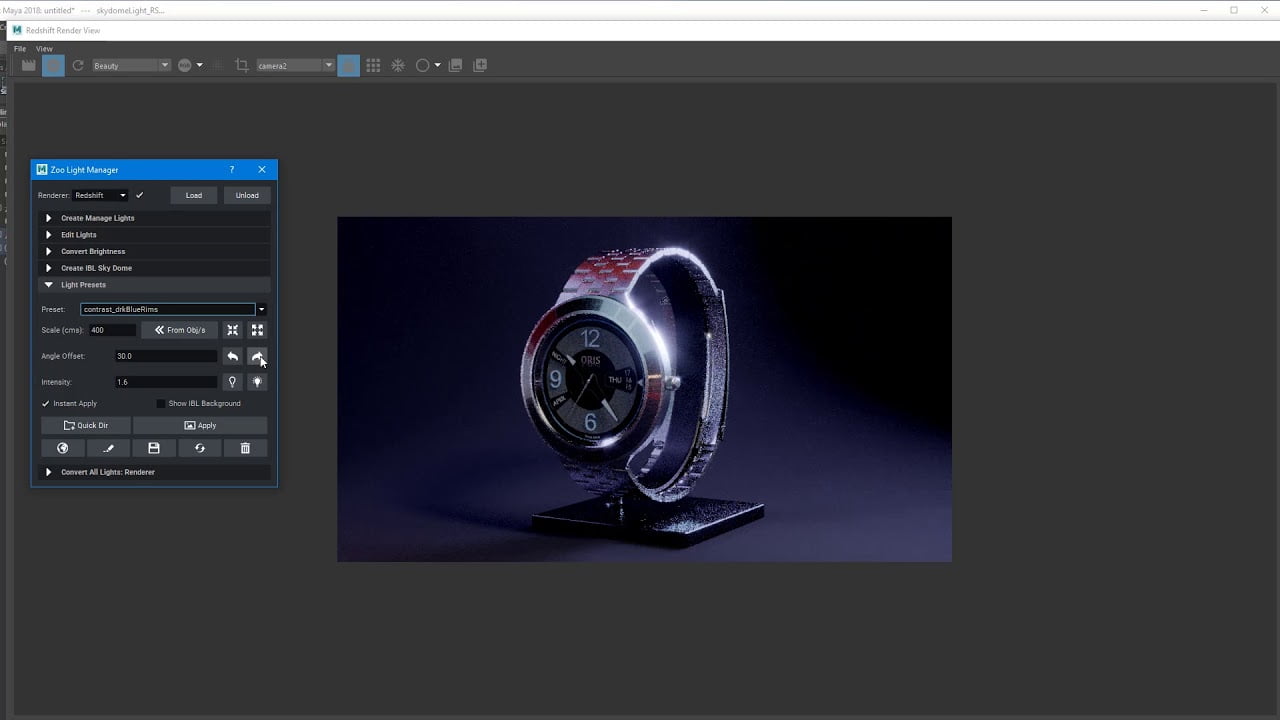Expand Convert All Lights: Renderer section

point(153,472)
